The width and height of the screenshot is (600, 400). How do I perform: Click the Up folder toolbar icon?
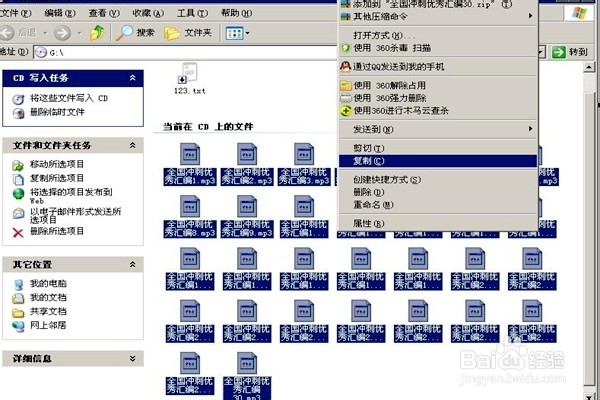click(97, 33)
